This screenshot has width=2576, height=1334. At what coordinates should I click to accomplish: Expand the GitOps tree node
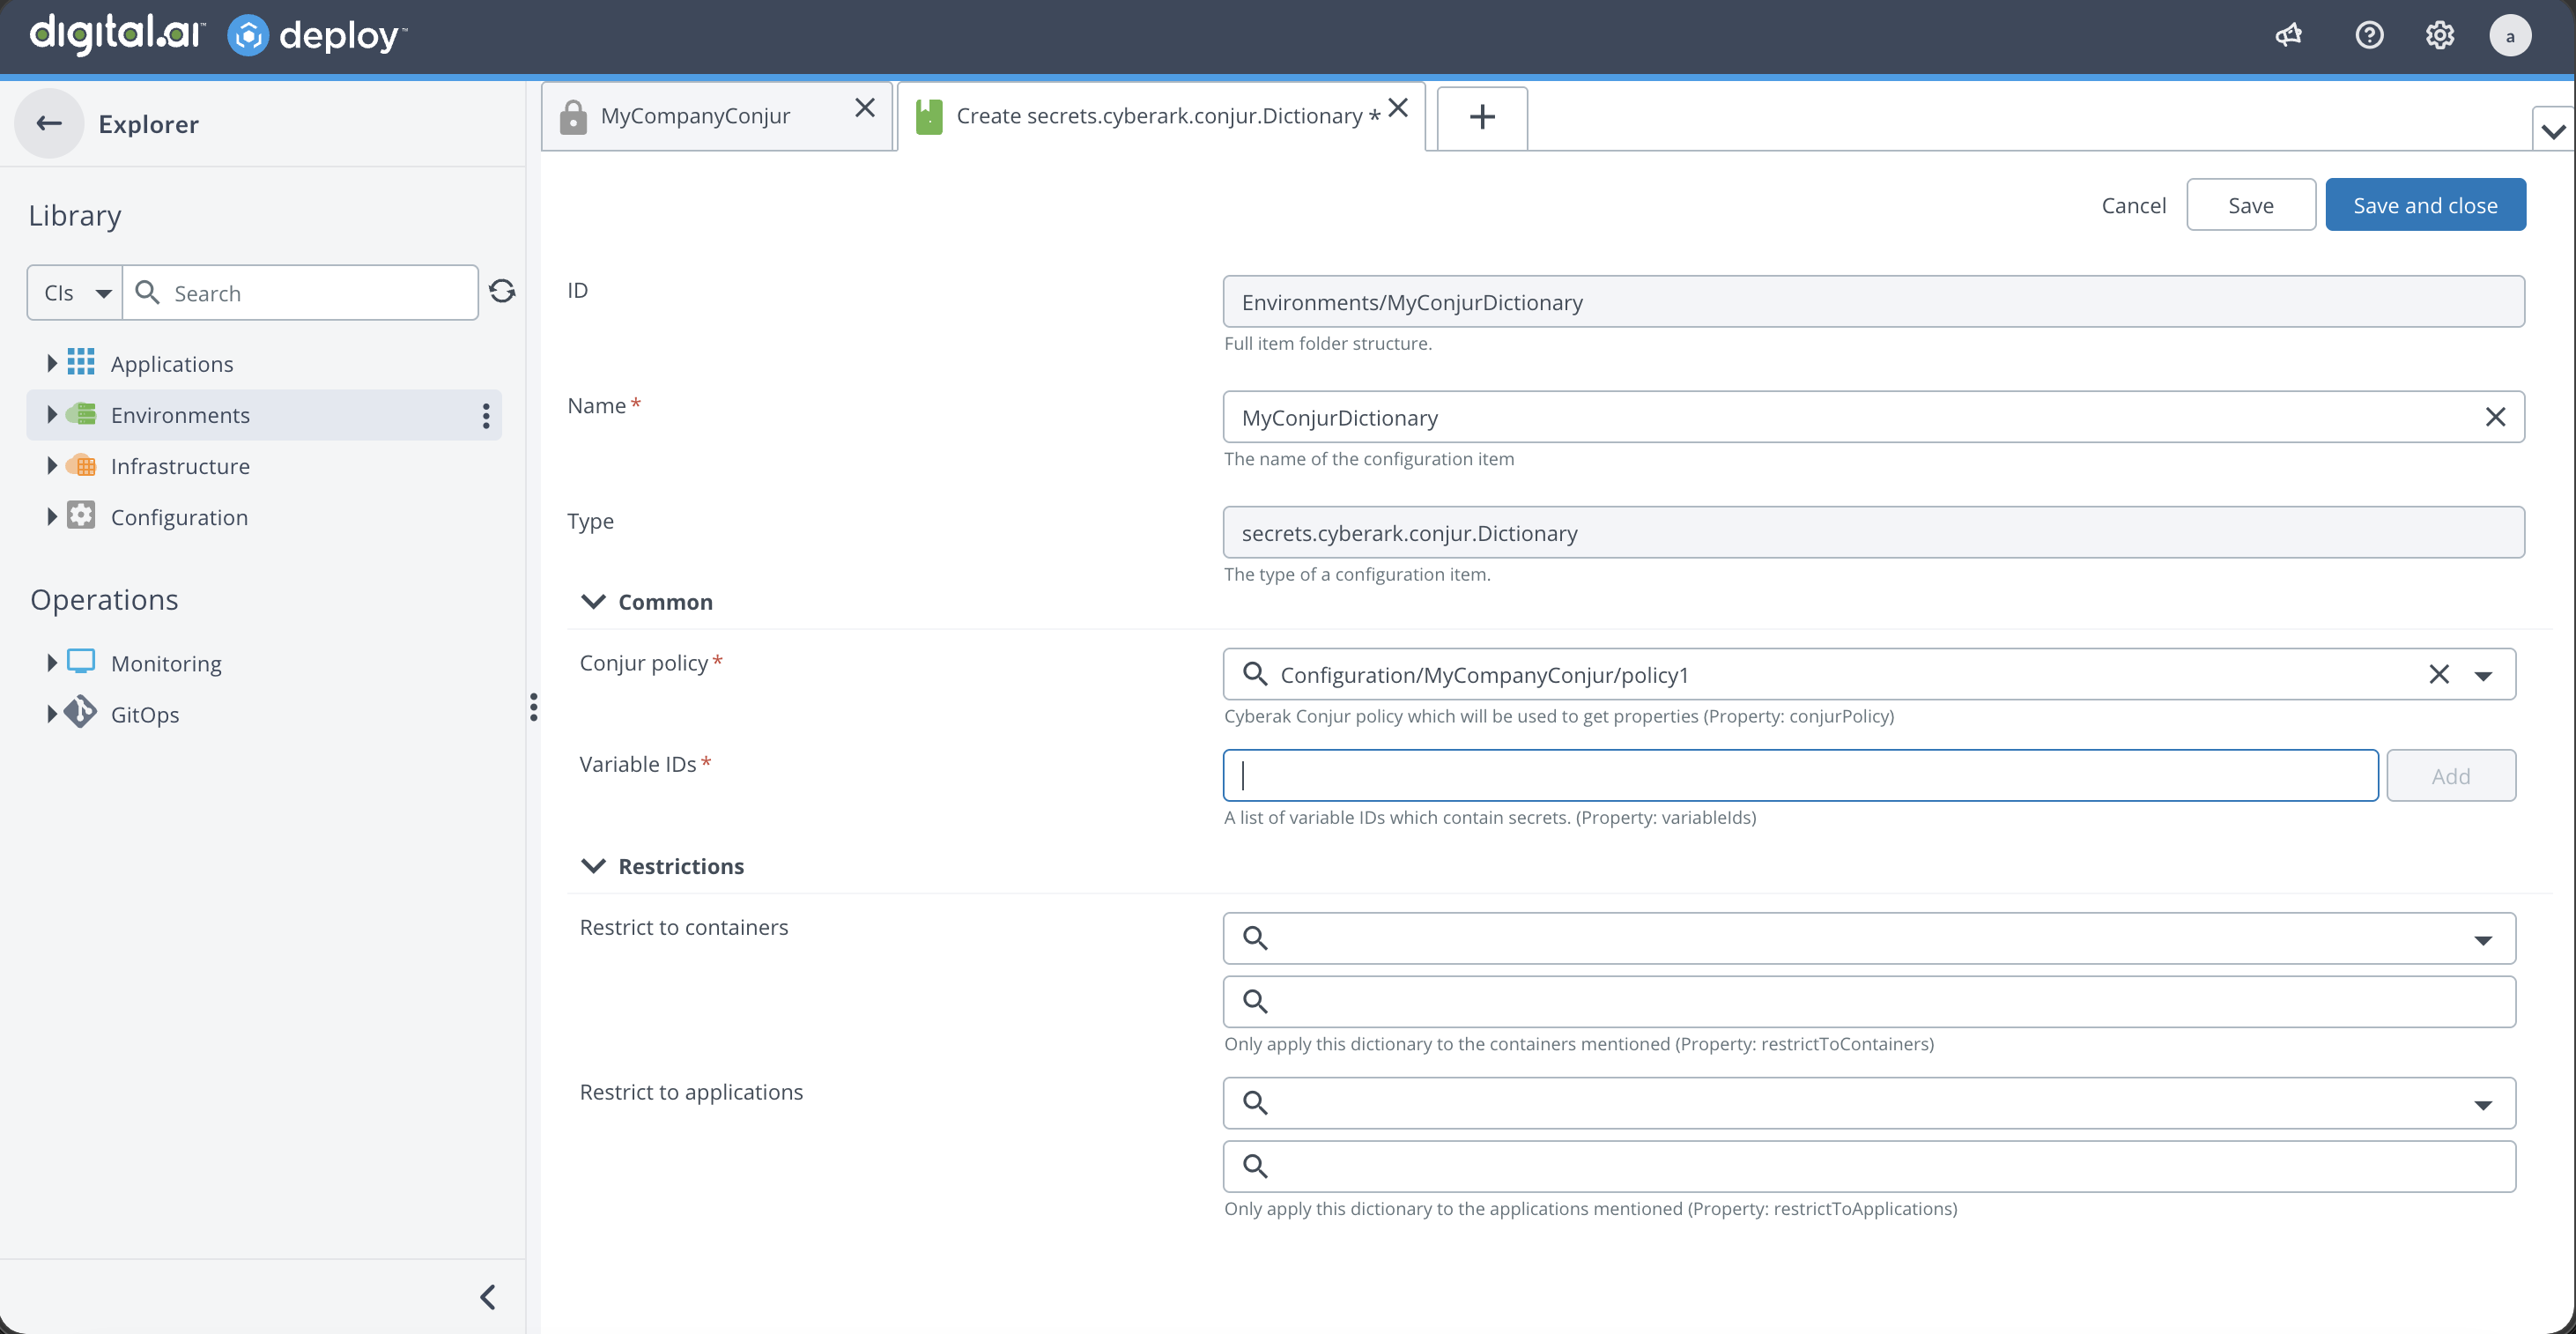(x=51, y=713)
